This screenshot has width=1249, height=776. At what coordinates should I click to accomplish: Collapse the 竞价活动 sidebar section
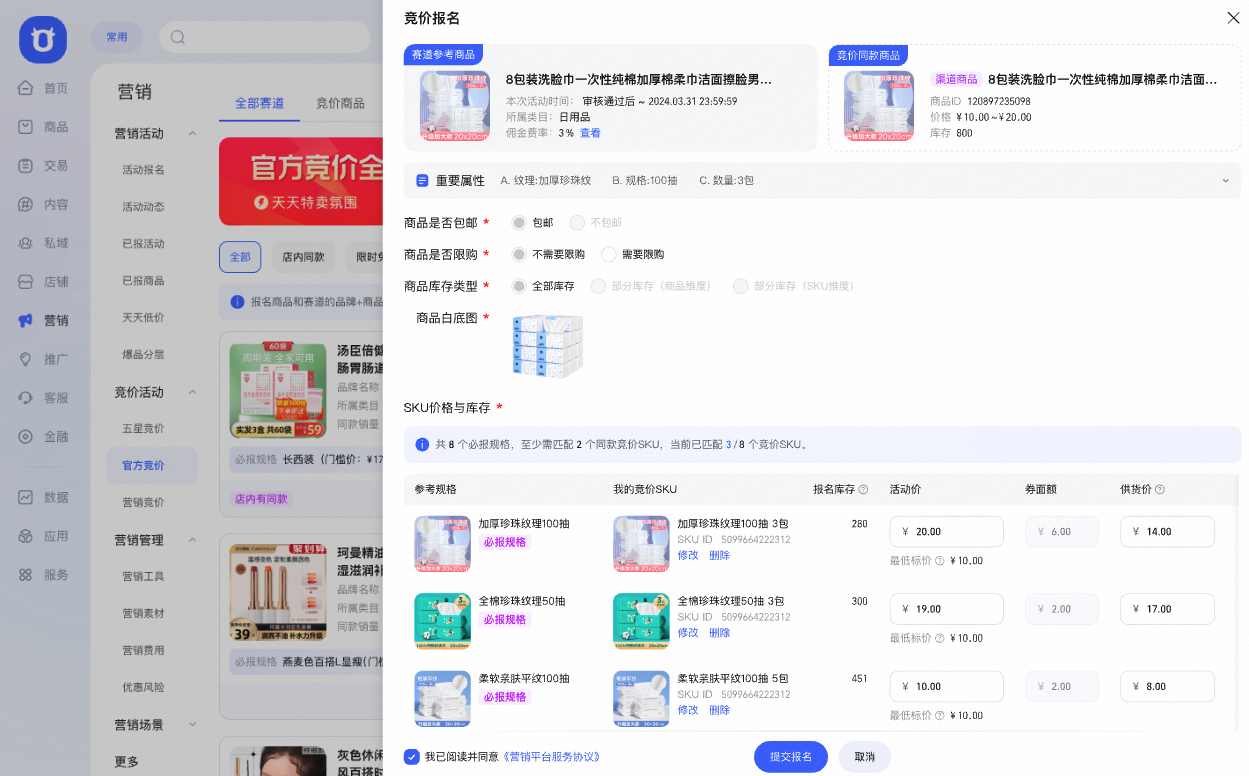(192, 392)
